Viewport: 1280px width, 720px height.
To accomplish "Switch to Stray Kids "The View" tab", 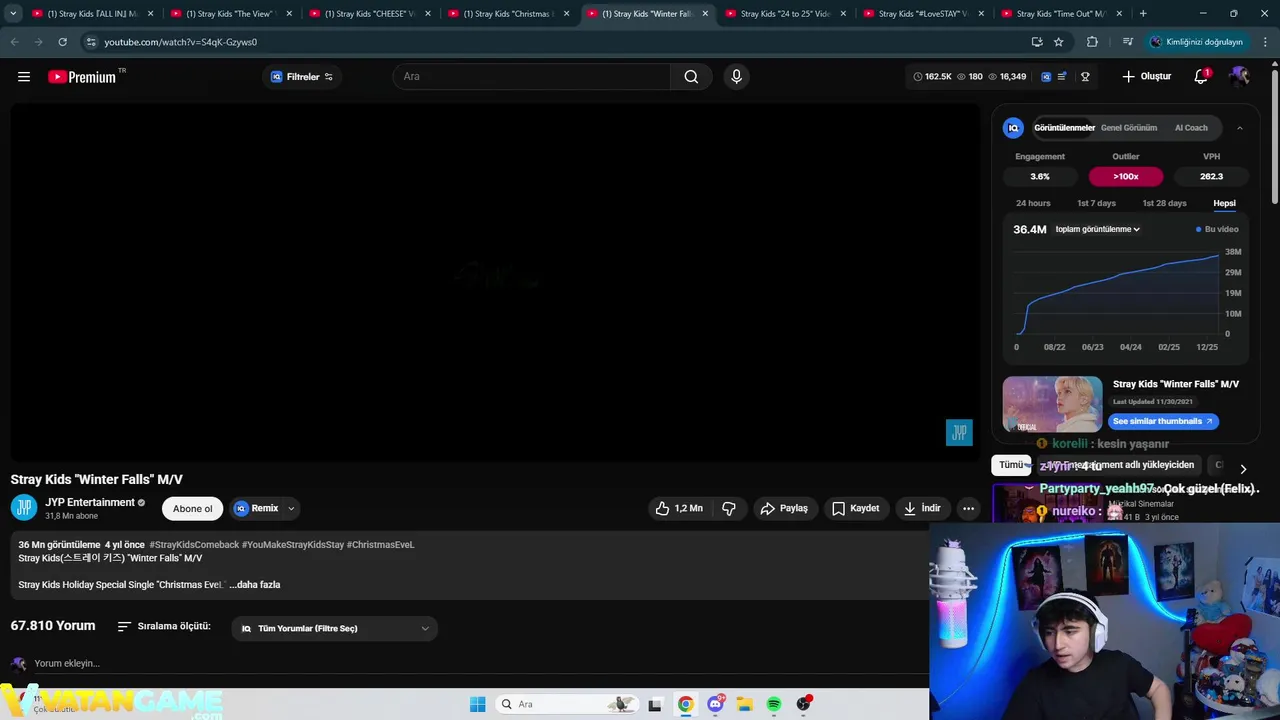I will (233, 14).
